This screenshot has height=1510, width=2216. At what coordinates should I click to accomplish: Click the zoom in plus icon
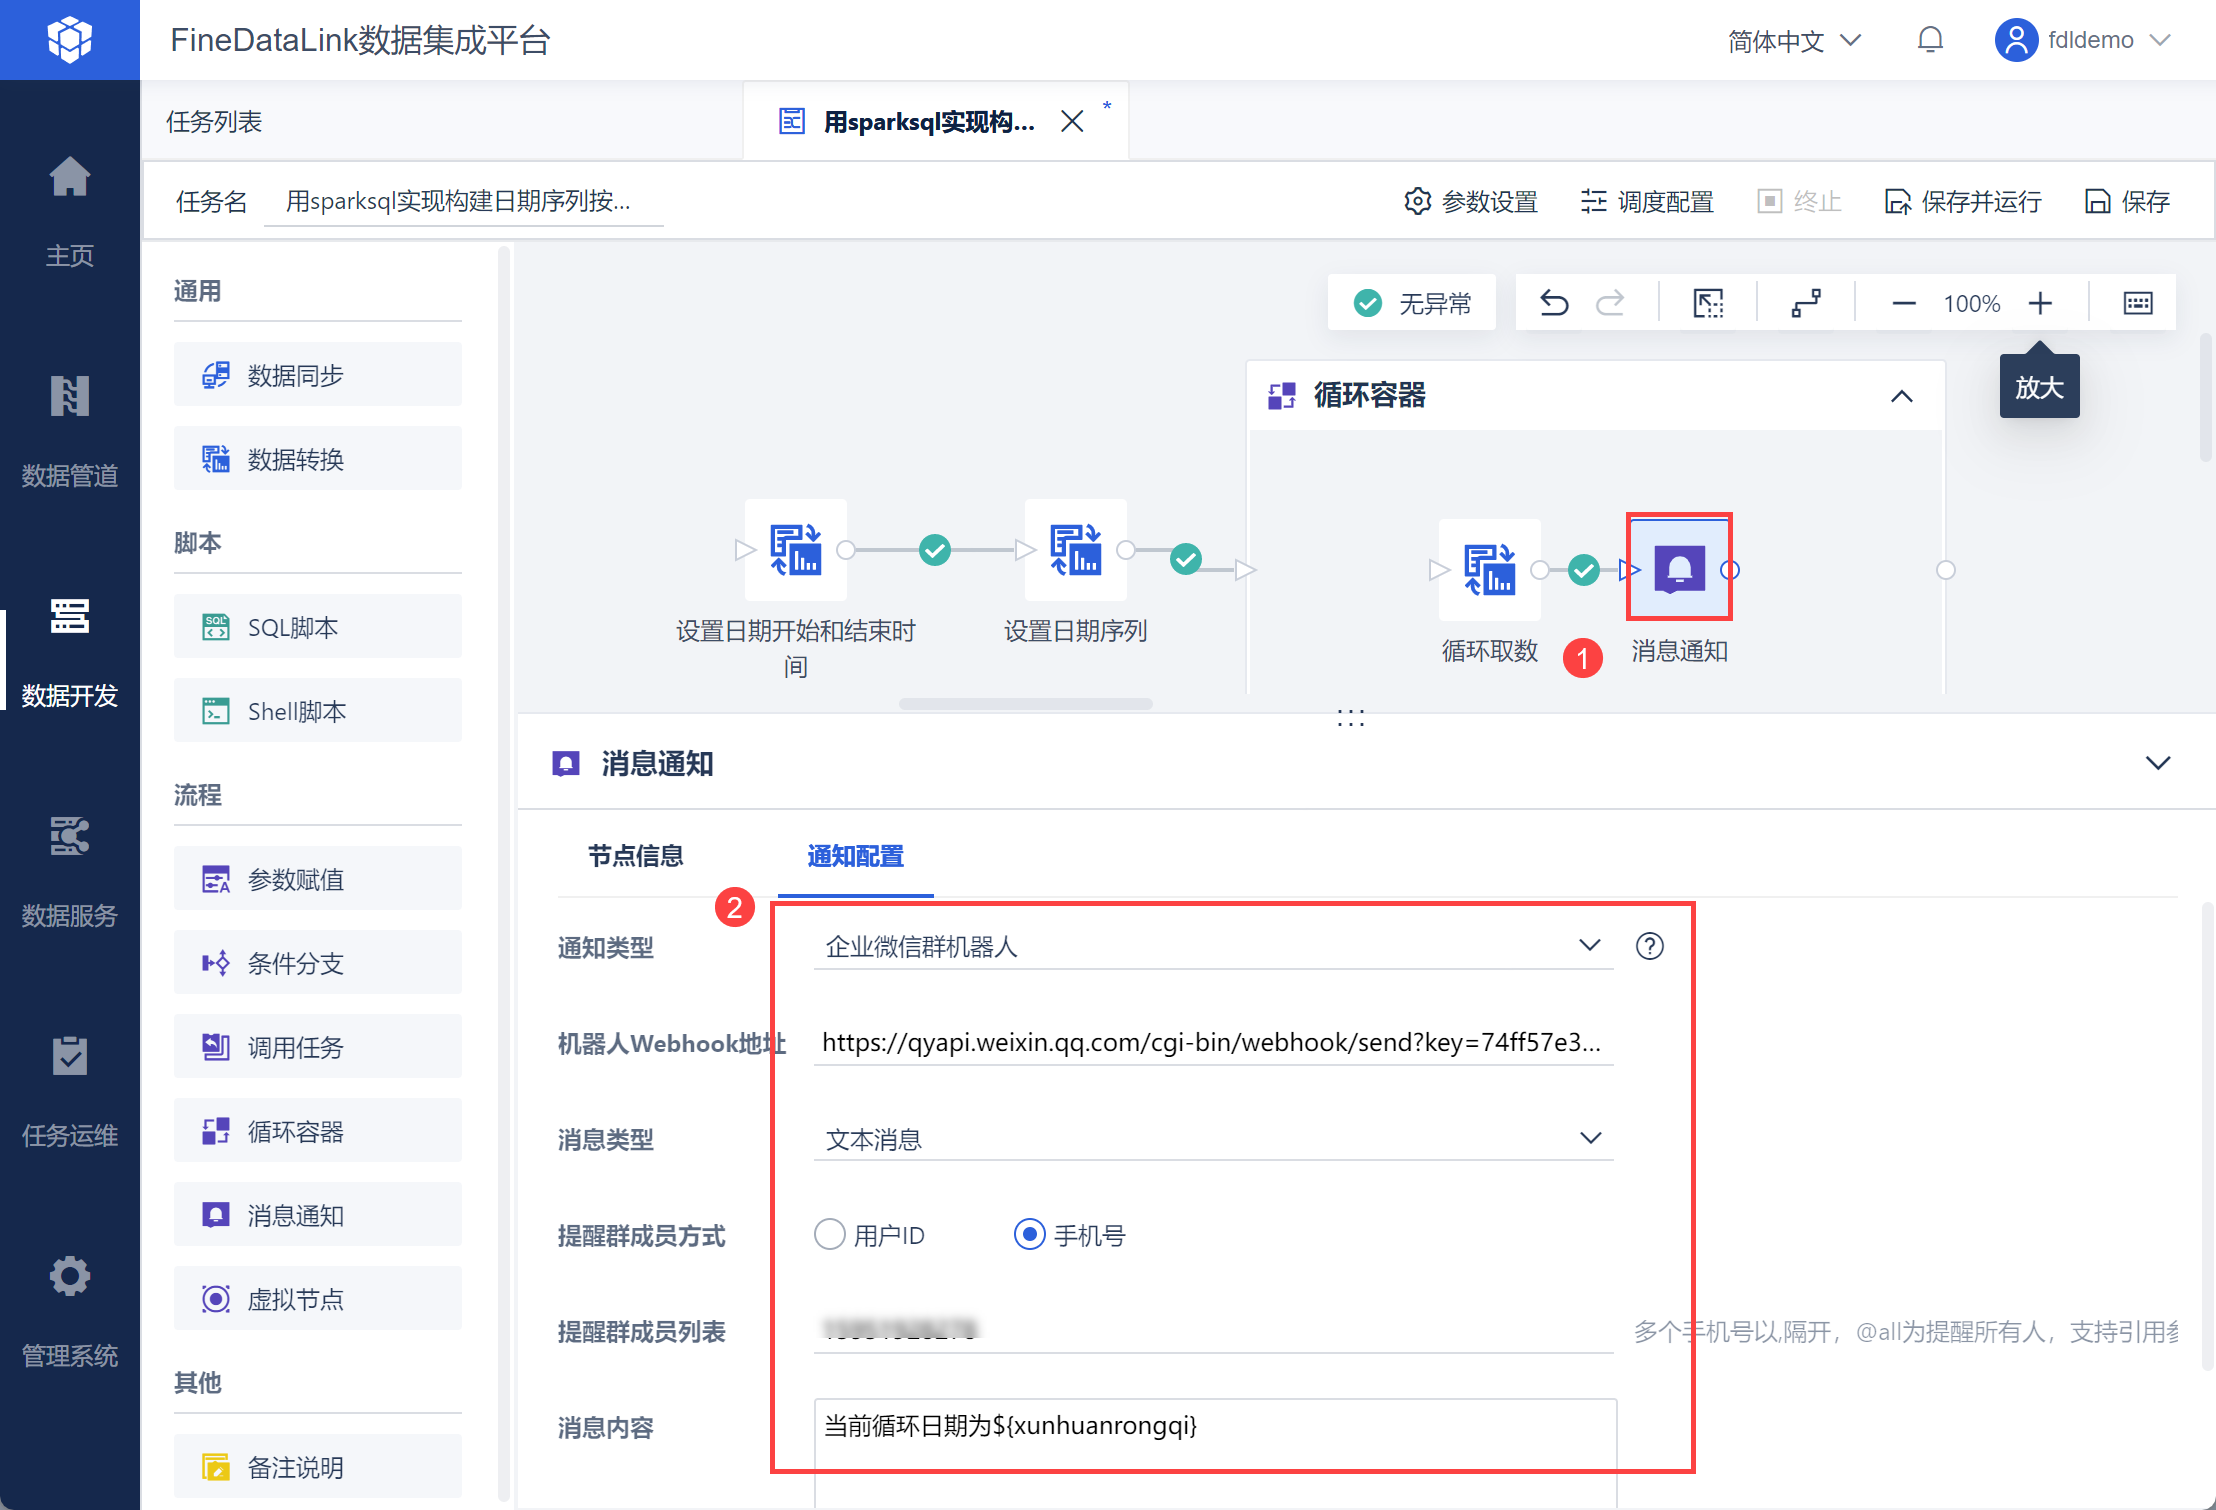pos(2040,303)
